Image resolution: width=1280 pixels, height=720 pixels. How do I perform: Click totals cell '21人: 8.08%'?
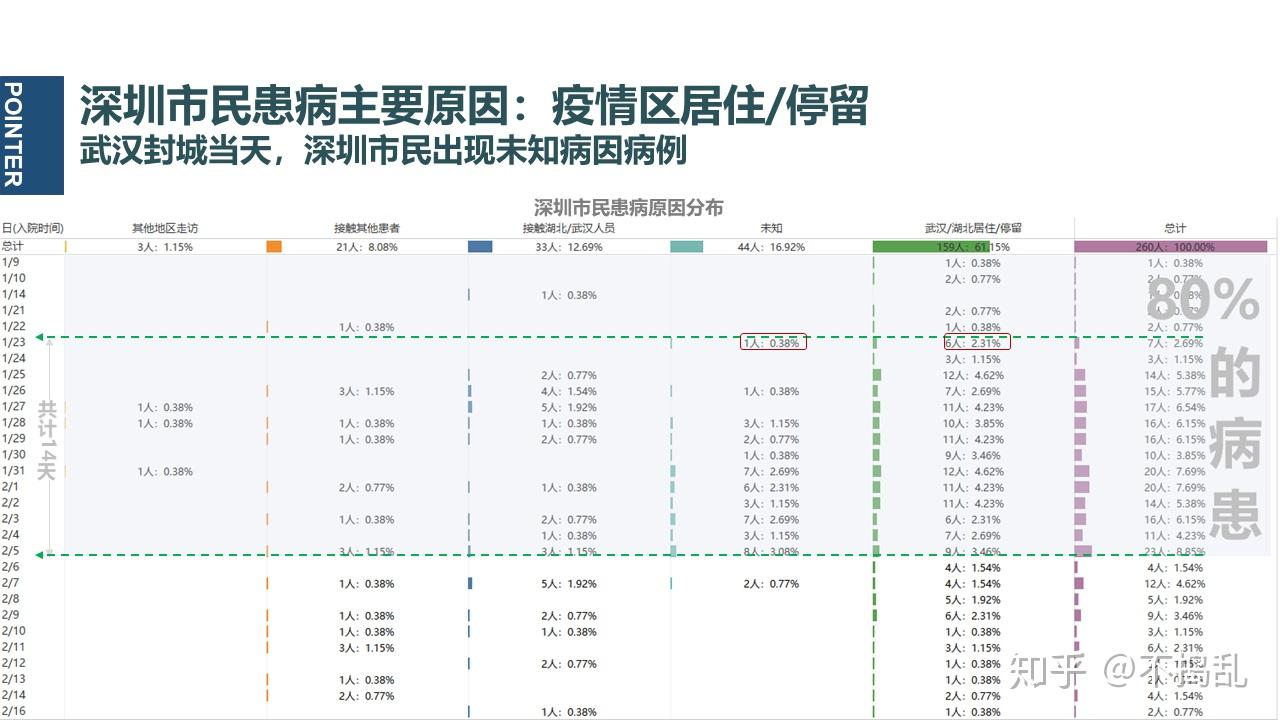pyautogui.click(x=367, y=247)
